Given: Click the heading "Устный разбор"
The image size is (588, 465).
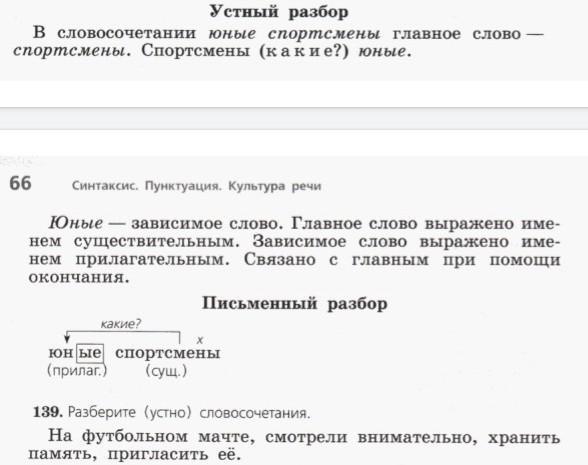Looking at the screenshot, I should click(279, 12).
